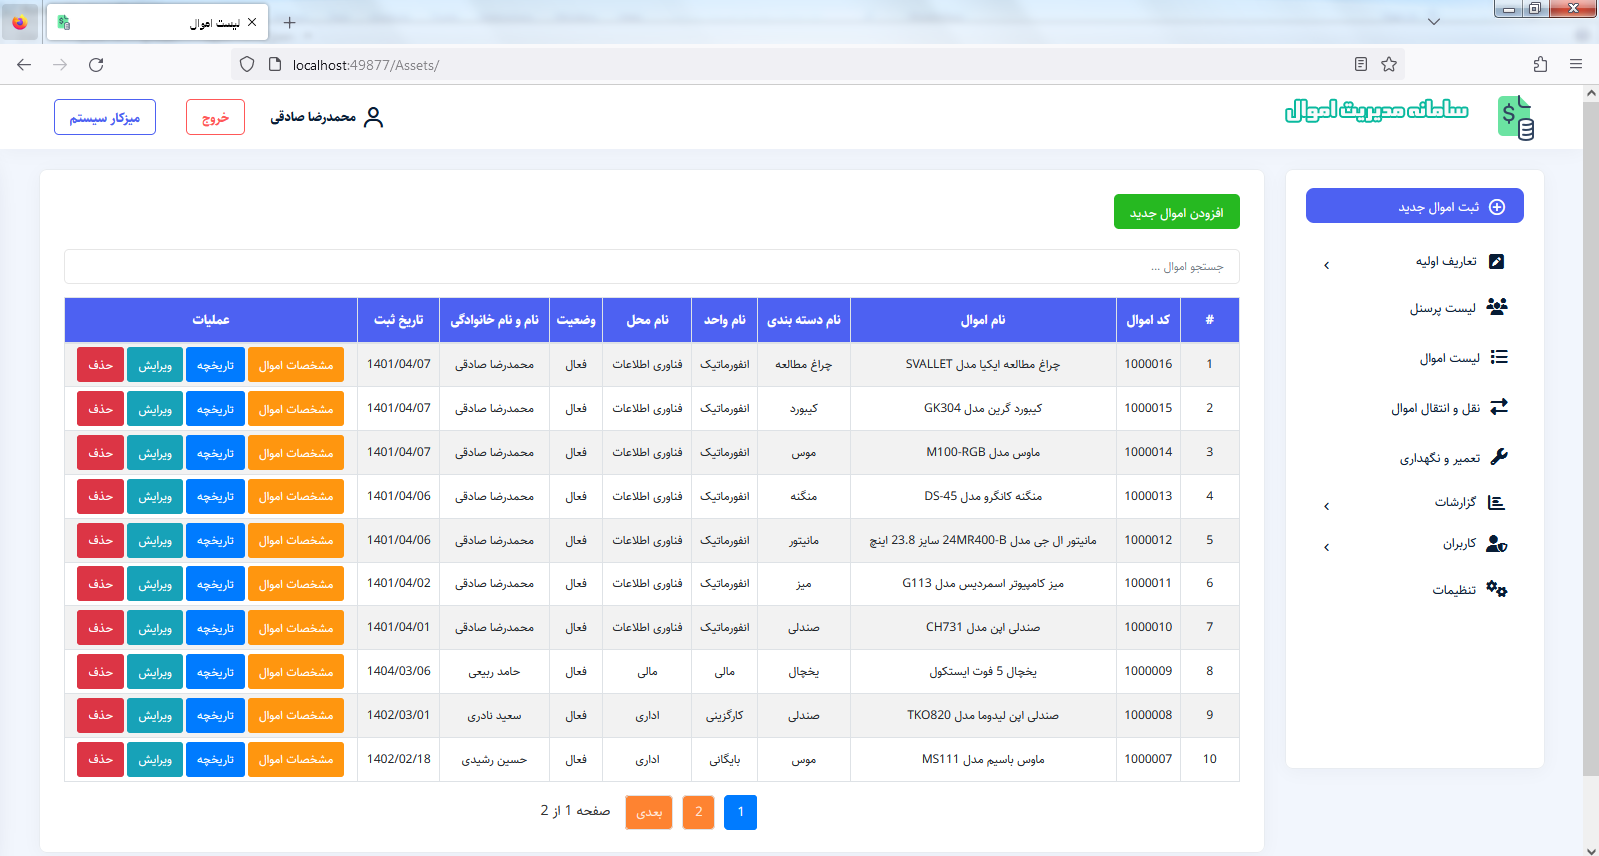Click the page vertical scrollbar
Screen dimensions: 1599x856
coord(1590,440)
